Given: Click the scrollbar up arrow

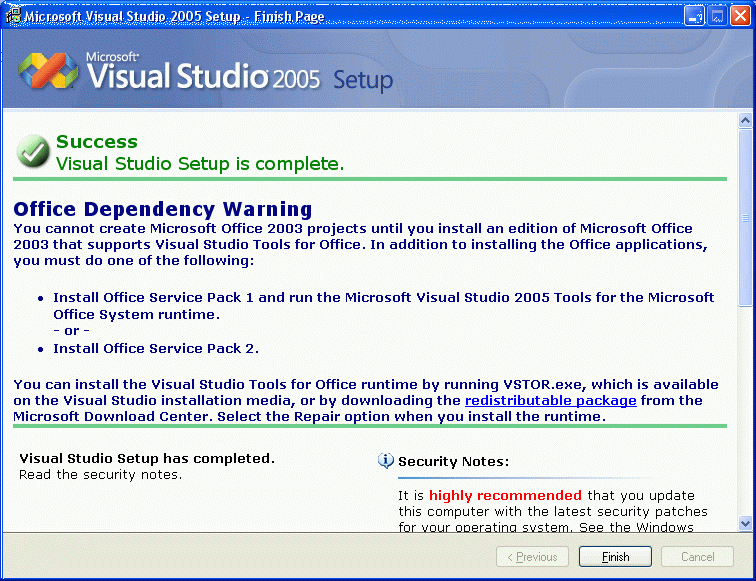Looking at the screenshot, I should [x=745, y=121].
